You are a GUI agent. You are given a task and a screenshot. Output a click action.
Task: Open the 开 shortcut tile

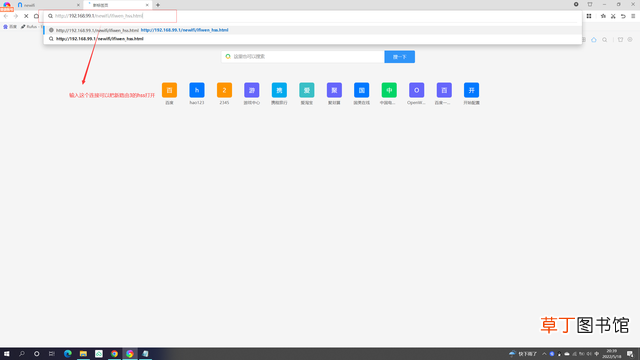coord(471,90)
